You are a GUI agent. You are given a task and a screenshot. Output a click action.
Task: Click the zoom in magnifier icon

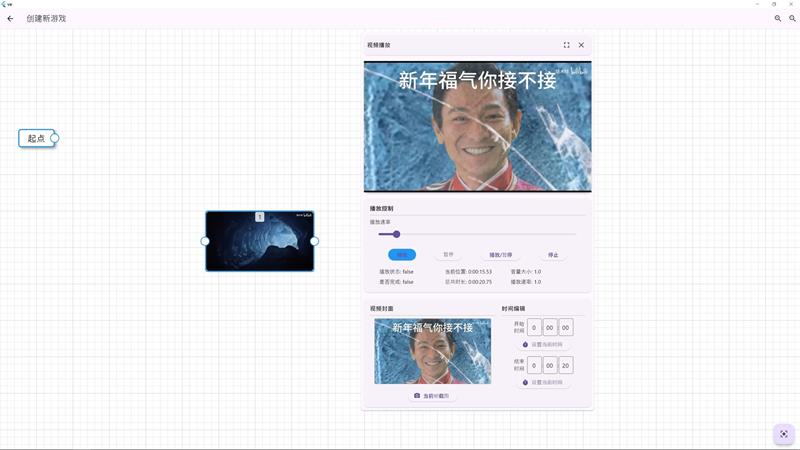(778, 18)
